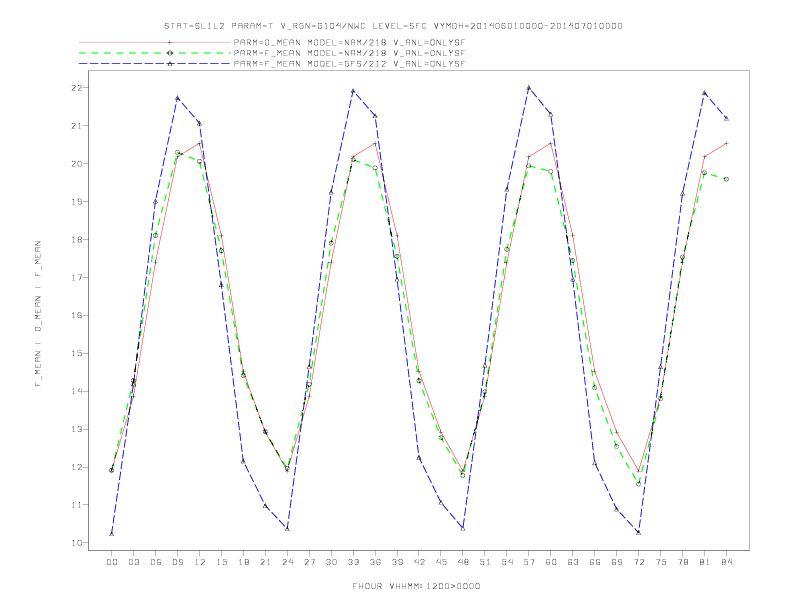Click the x-axis tick label 75

click(x=661, y=562)
